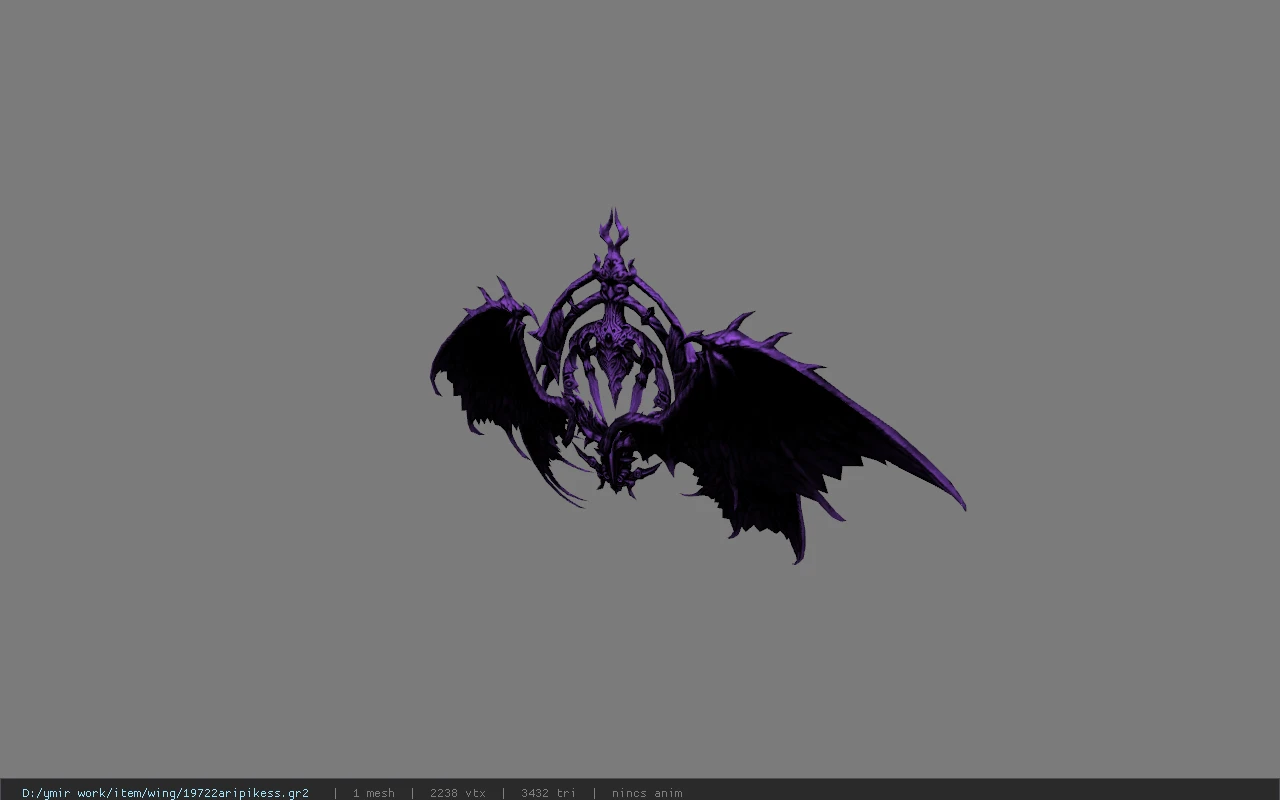Click the 'nincs anim' status entry
The width and height of the screenshot is (1280, 800).
coord(647,793)
